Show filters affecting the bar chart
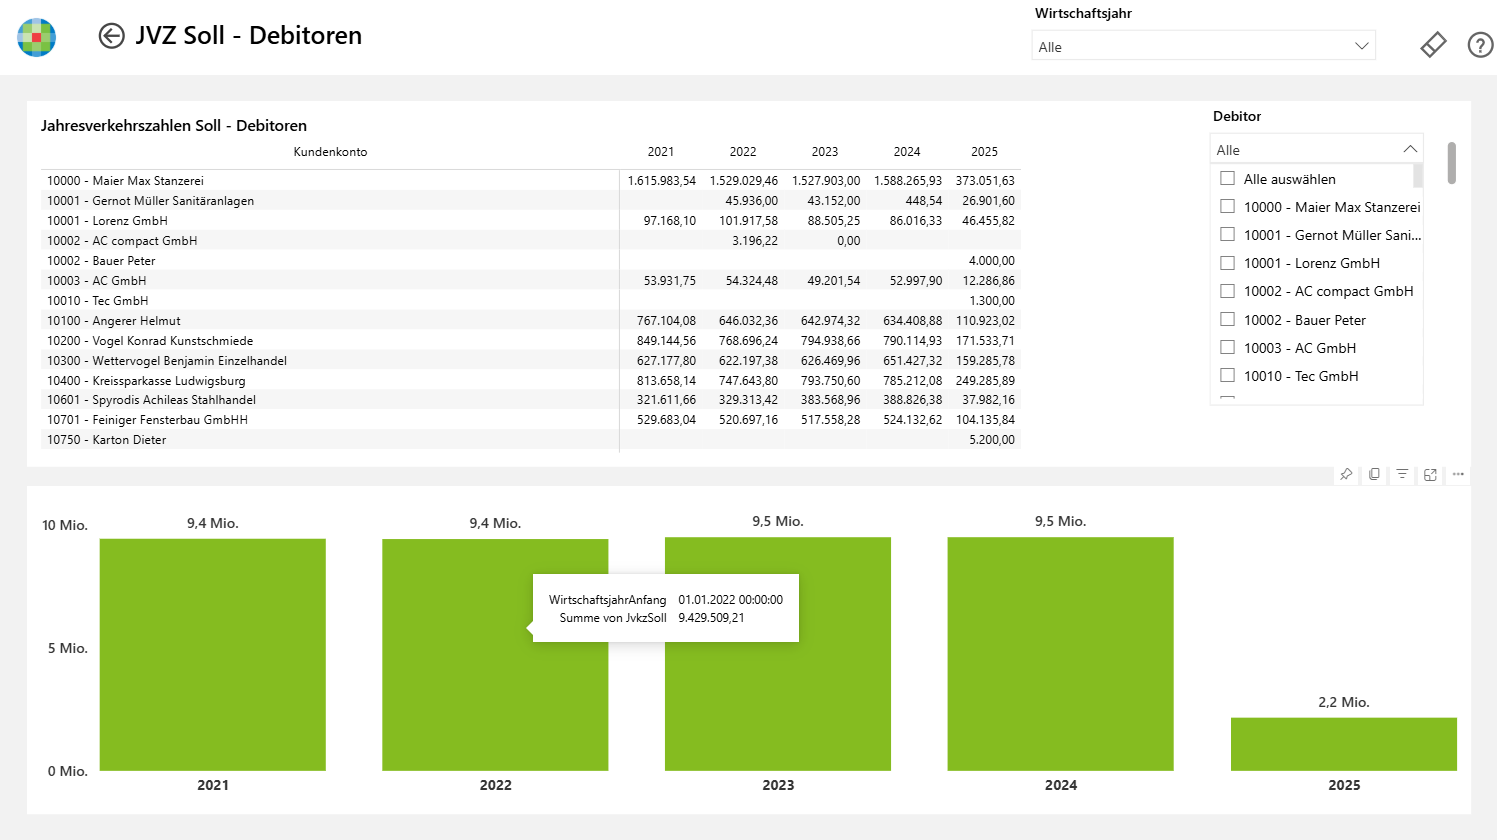Viewport: 1497px width, 840px height. 1402,474
